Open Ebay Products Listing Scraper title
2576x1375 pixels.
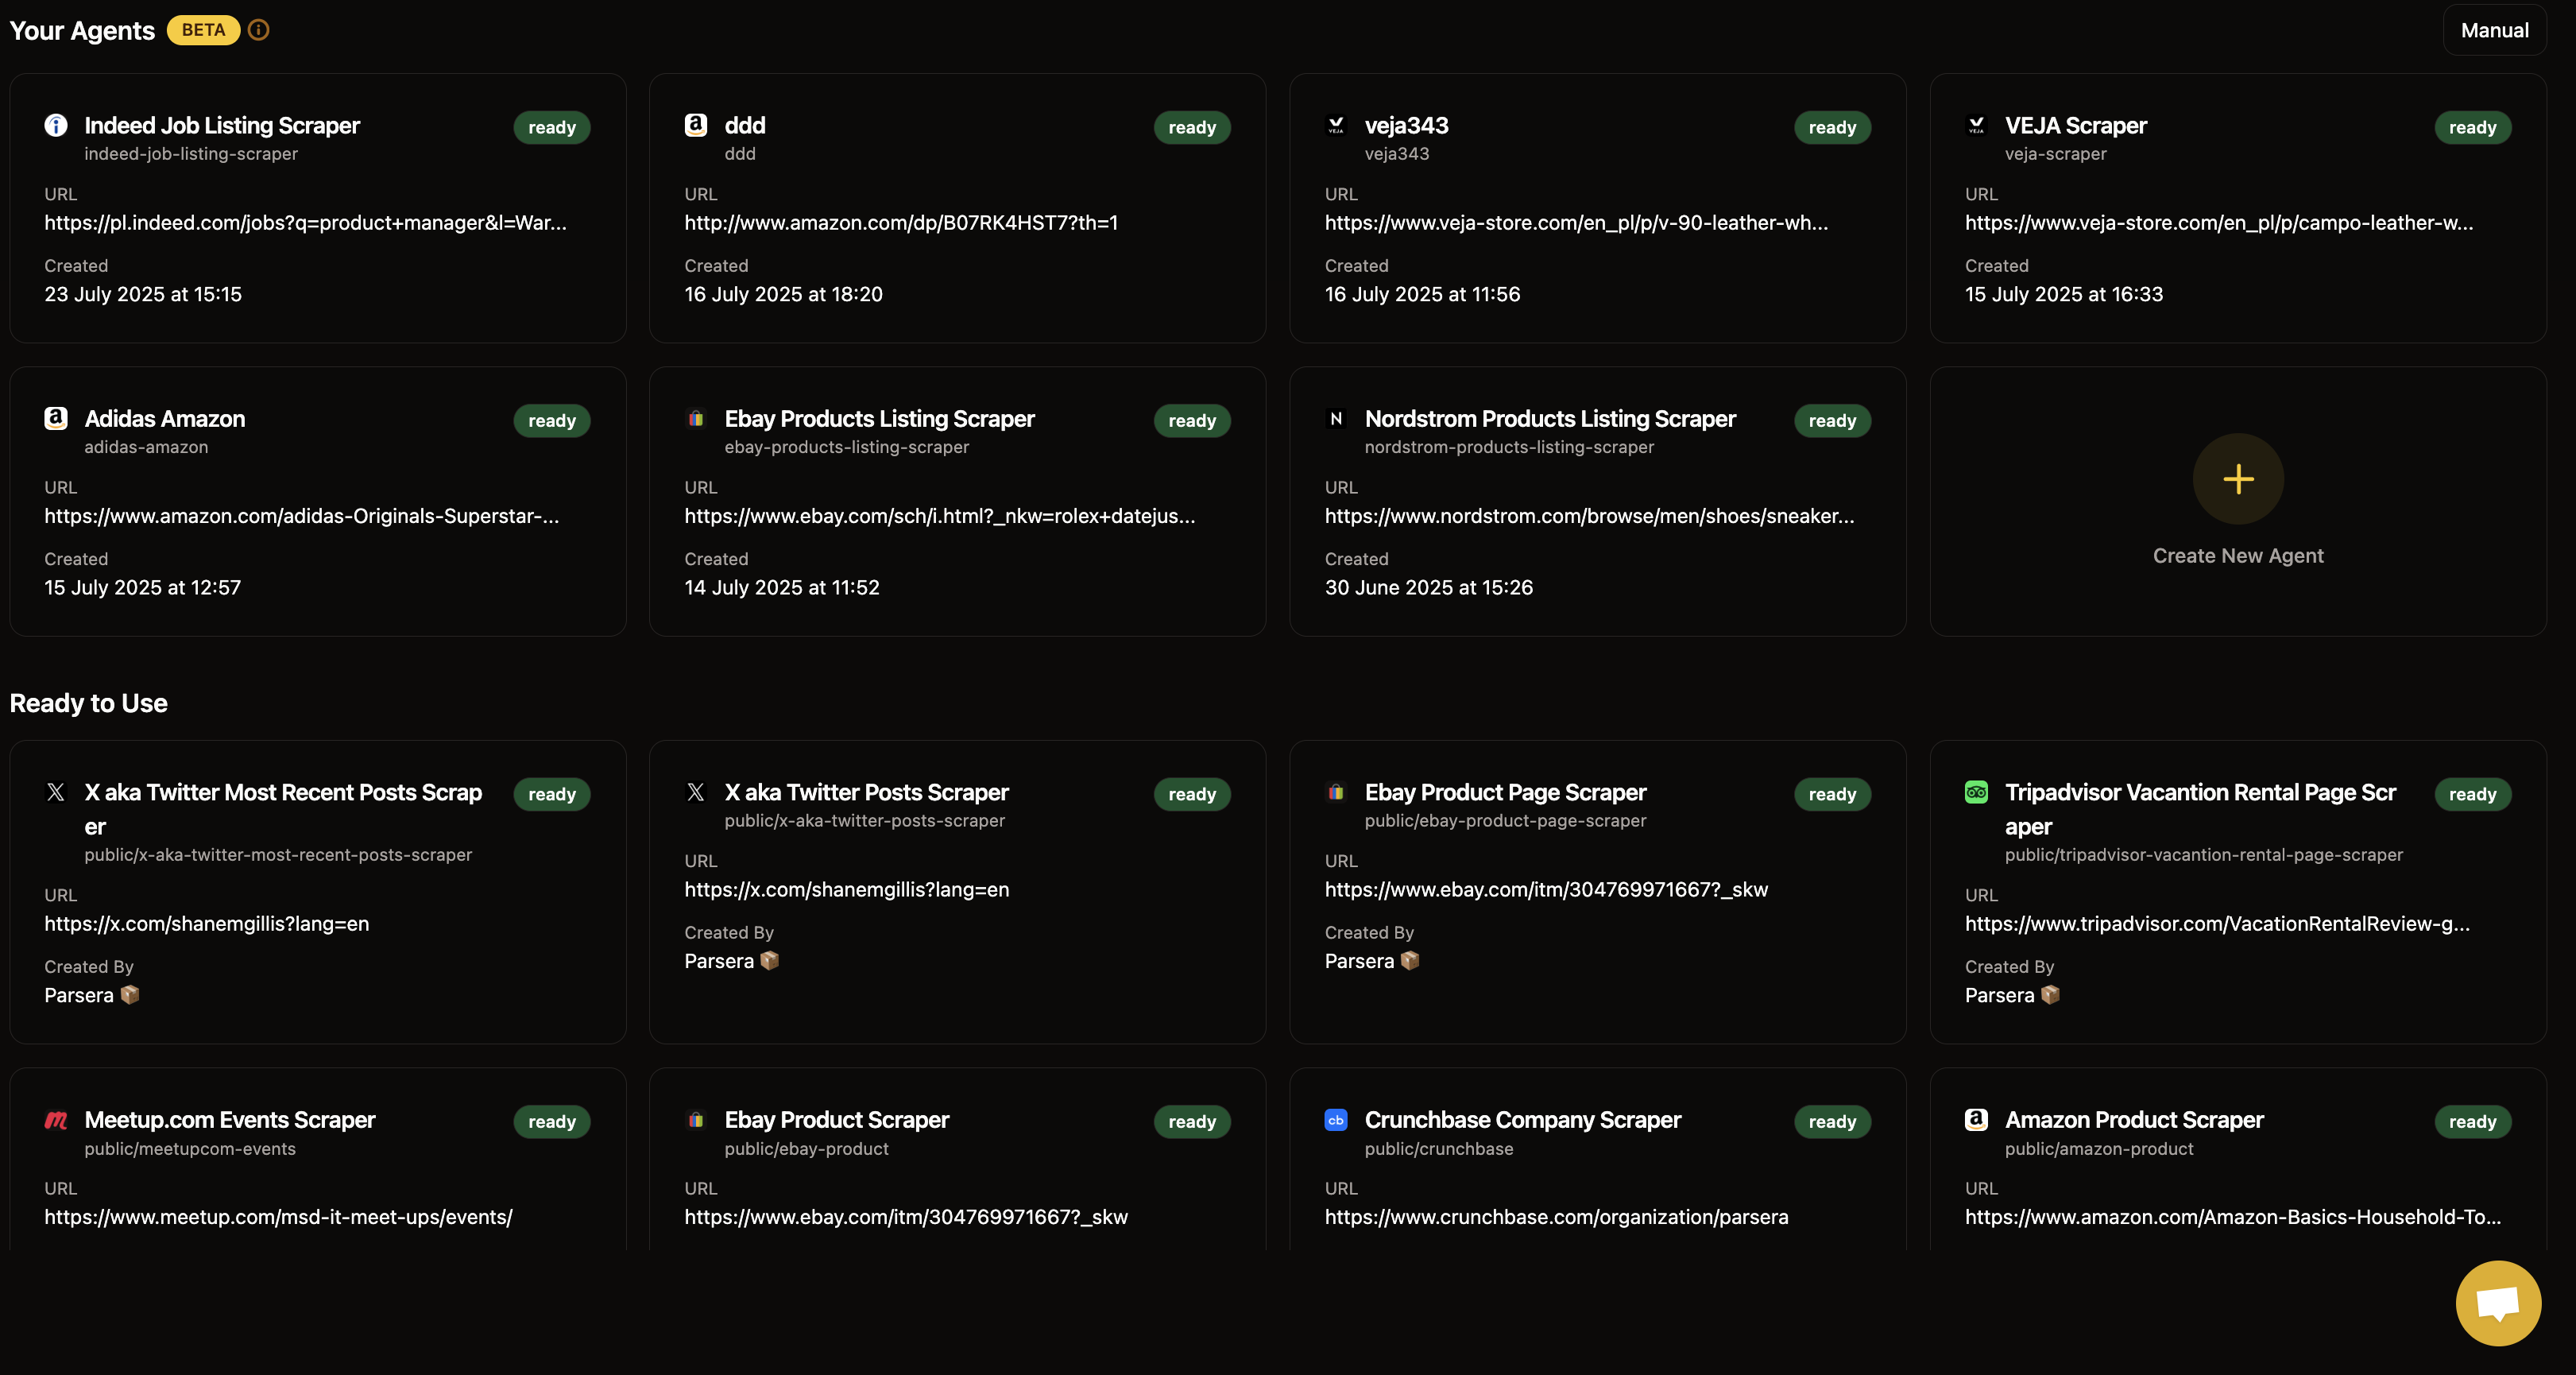pyautogui.click(x=879, y=419)
